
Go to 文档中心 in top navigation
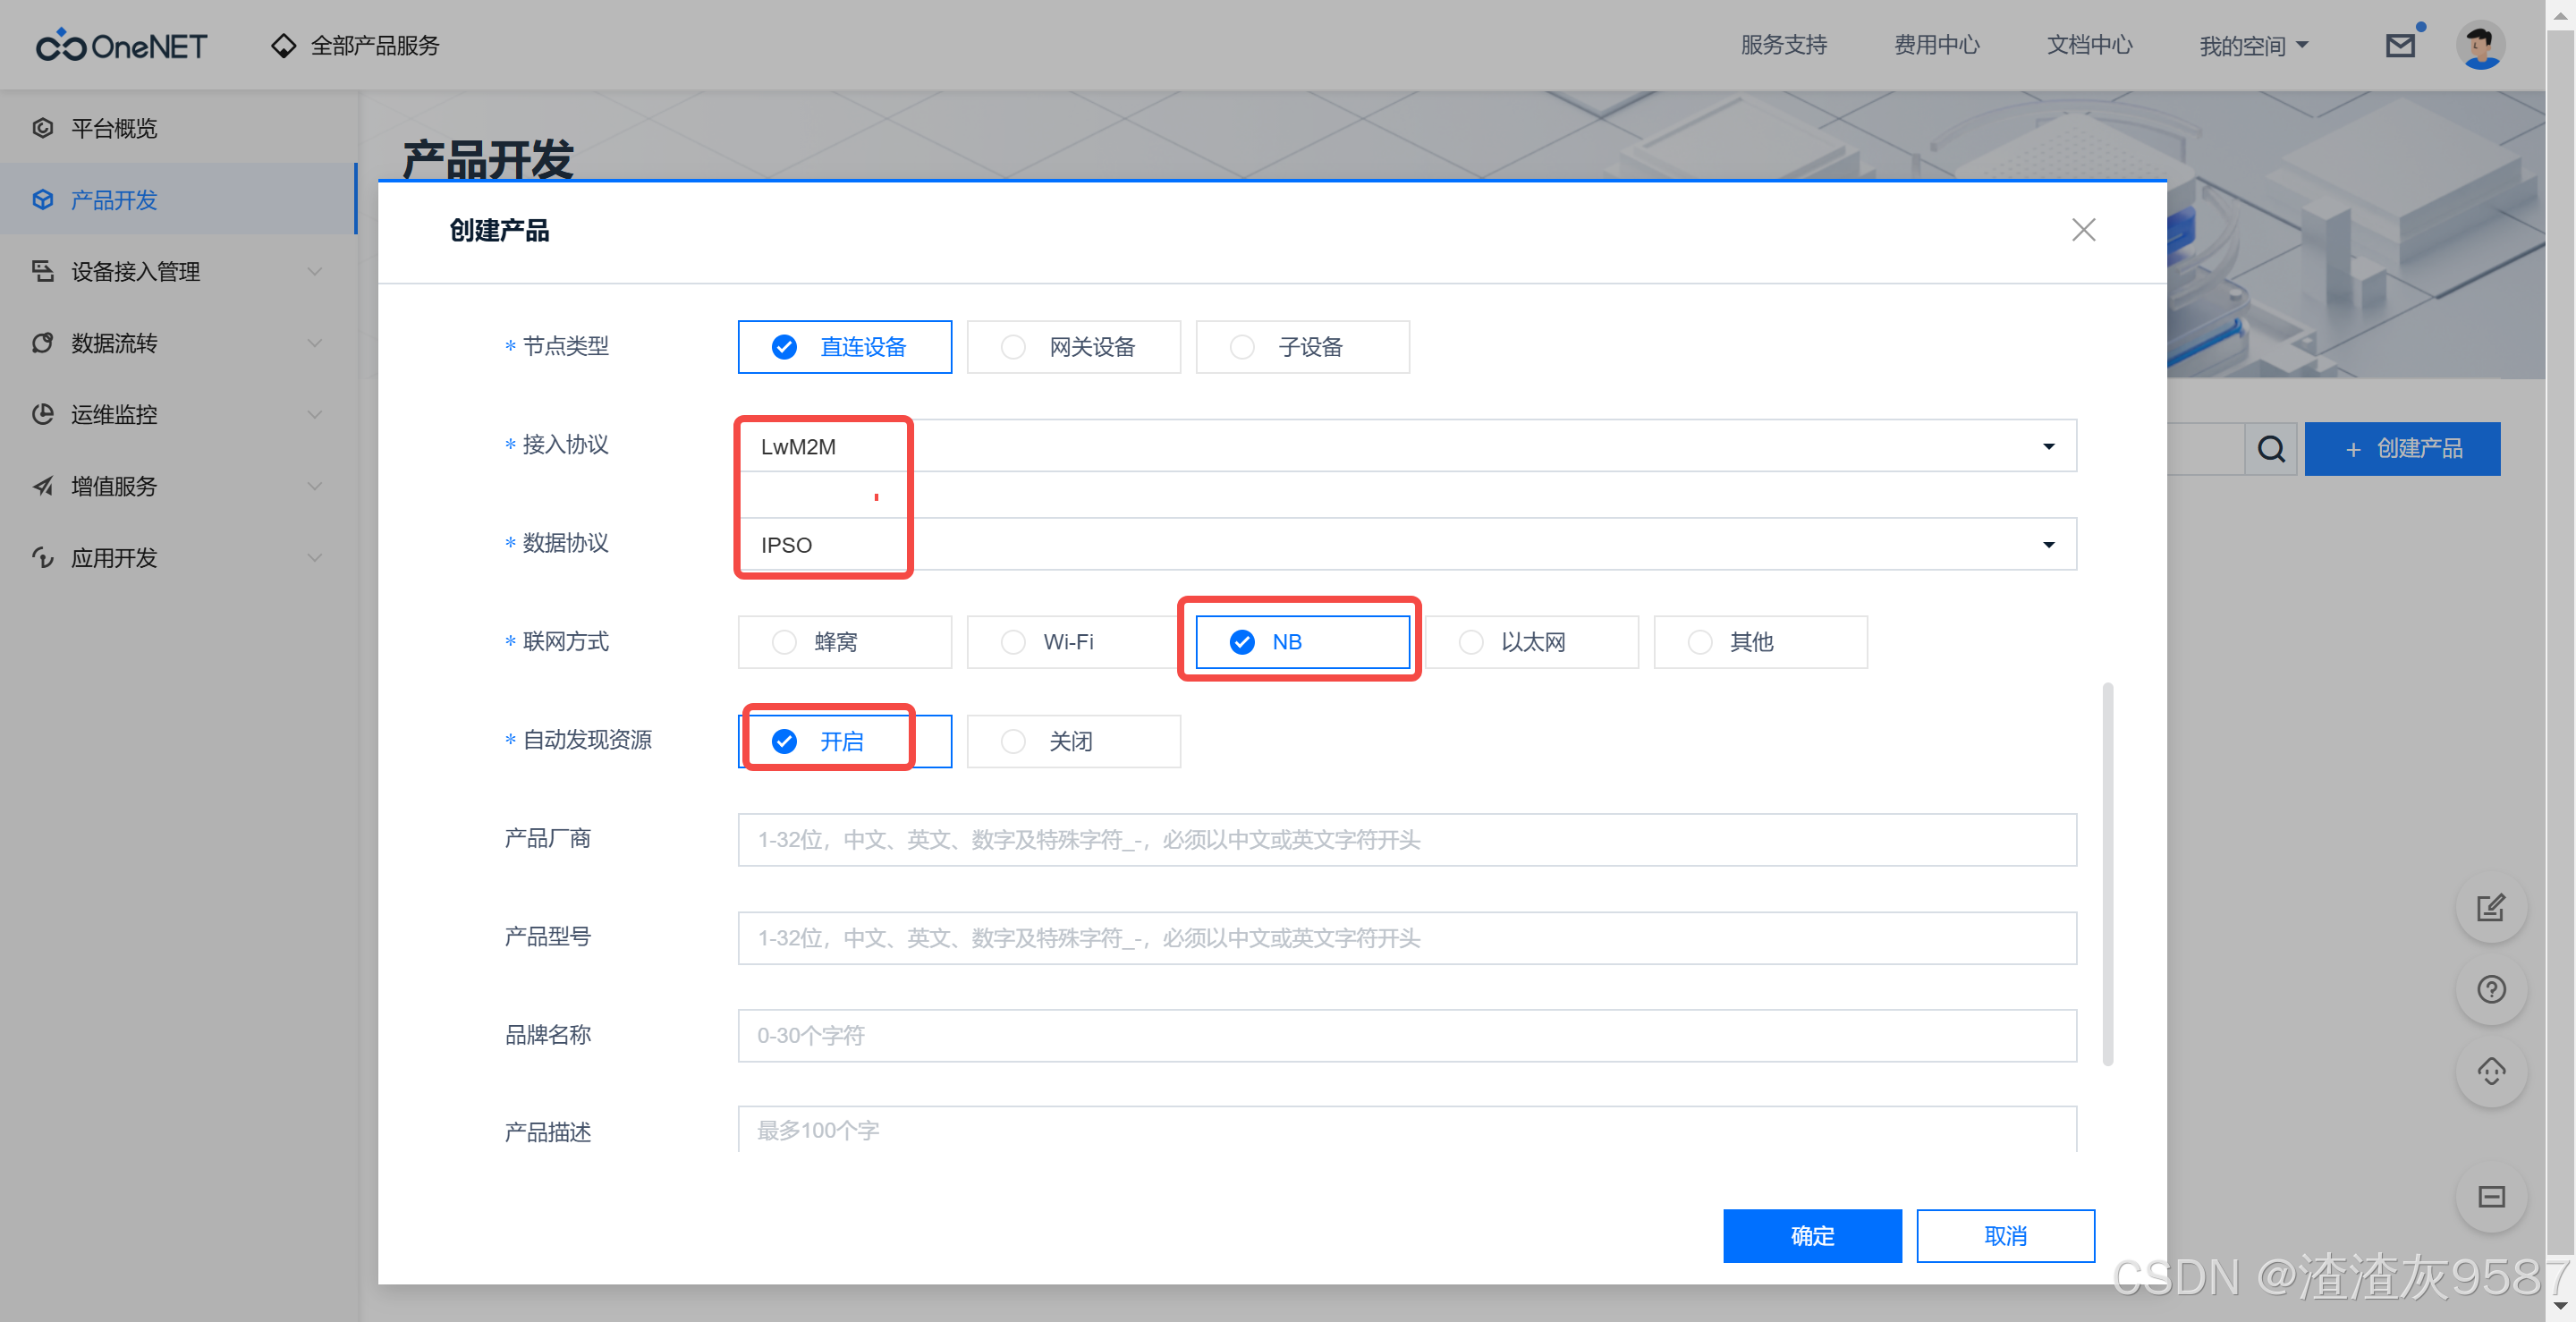point(2089,46)
